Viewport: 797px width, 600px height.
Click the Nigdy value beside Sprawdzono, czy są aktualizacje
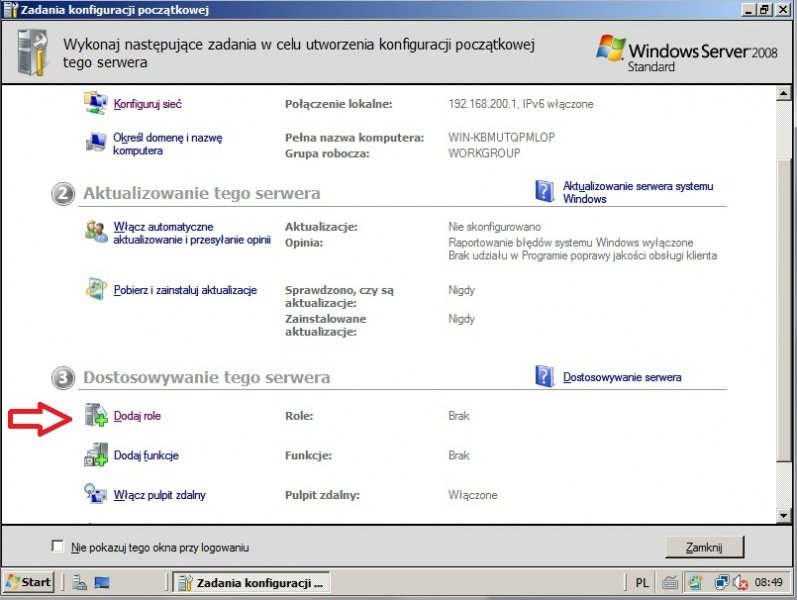pyautogui.click(x=461, y=290)
